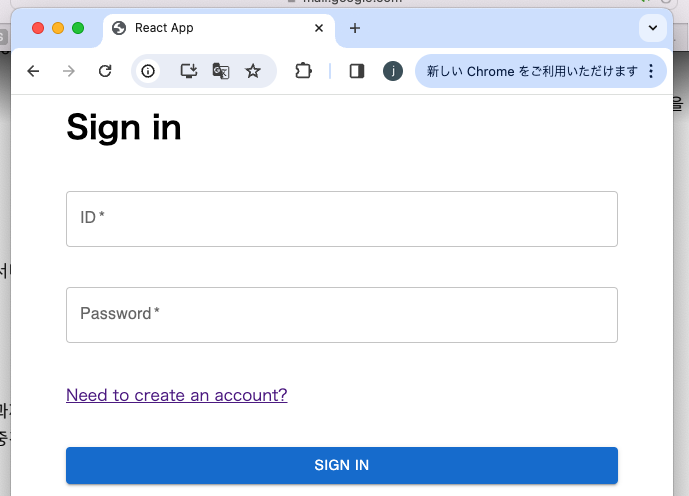Minimize the window with yellow button
Image resolution: width=689 pixels, height=496 pixels.
click(x=58, y=28)
